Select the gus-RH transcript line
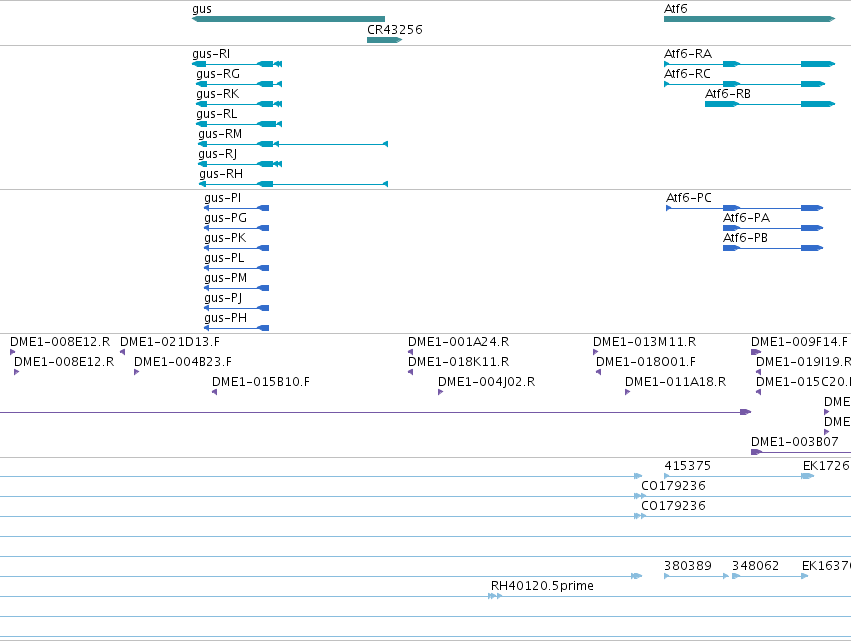 (294, 185)
